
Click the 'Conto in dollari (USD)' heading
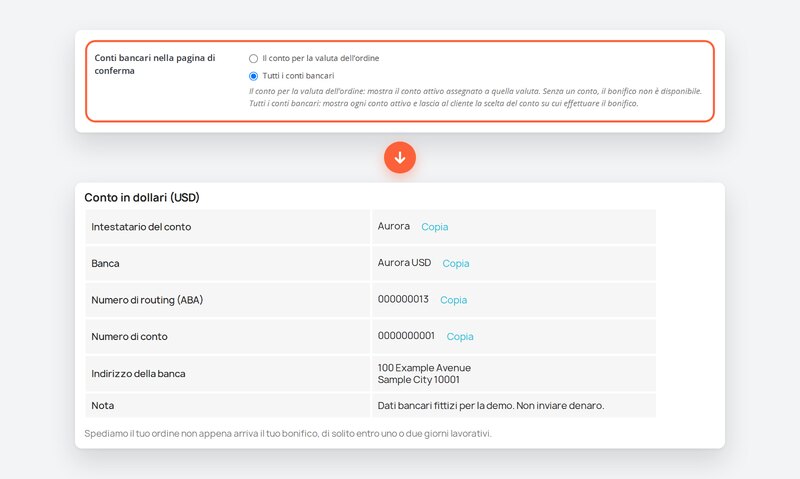(142, 197)
